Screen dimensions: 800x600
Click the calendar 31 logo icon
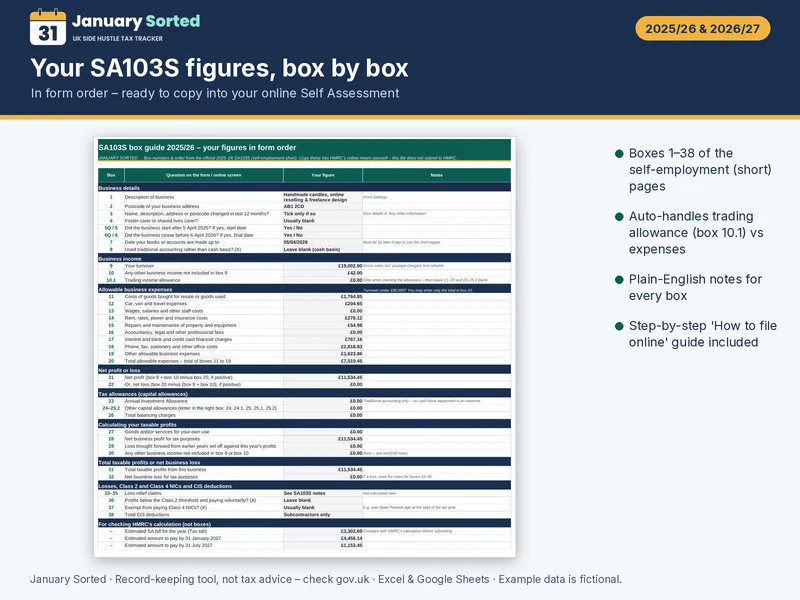(x=47, y=27)
